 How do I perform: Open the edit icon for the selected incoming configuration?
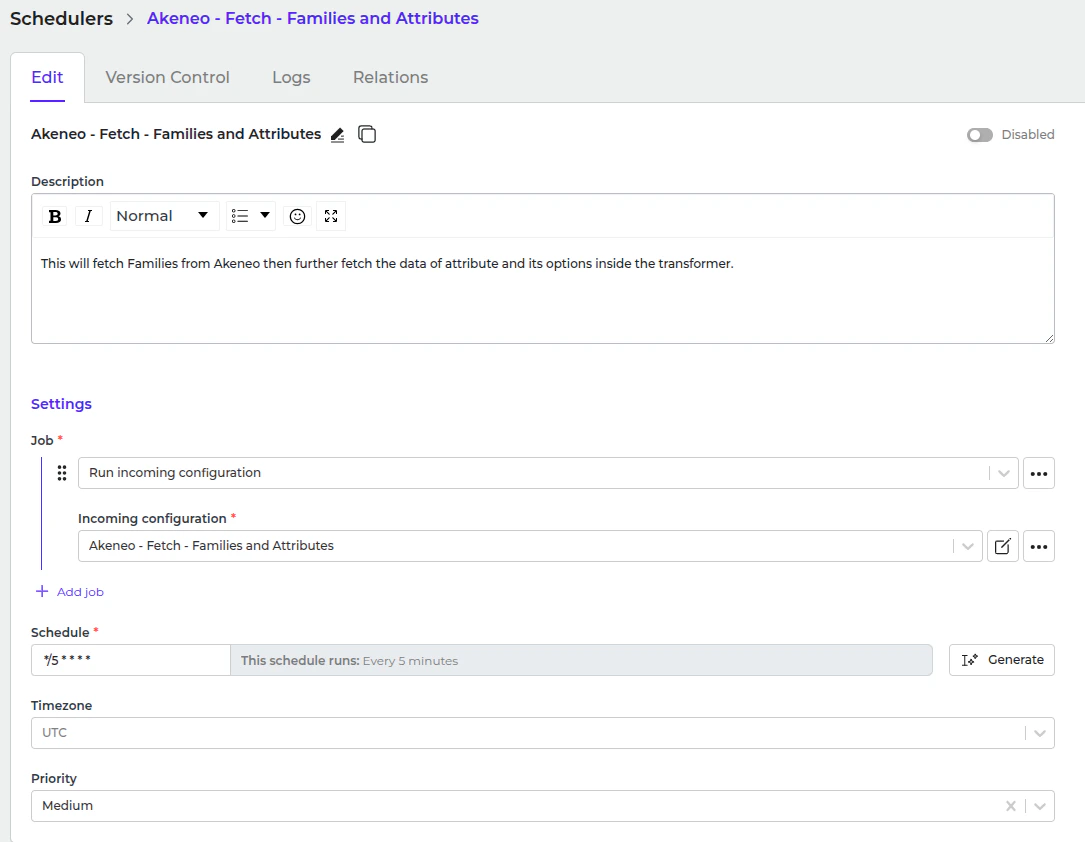(x=1002, y=547)
